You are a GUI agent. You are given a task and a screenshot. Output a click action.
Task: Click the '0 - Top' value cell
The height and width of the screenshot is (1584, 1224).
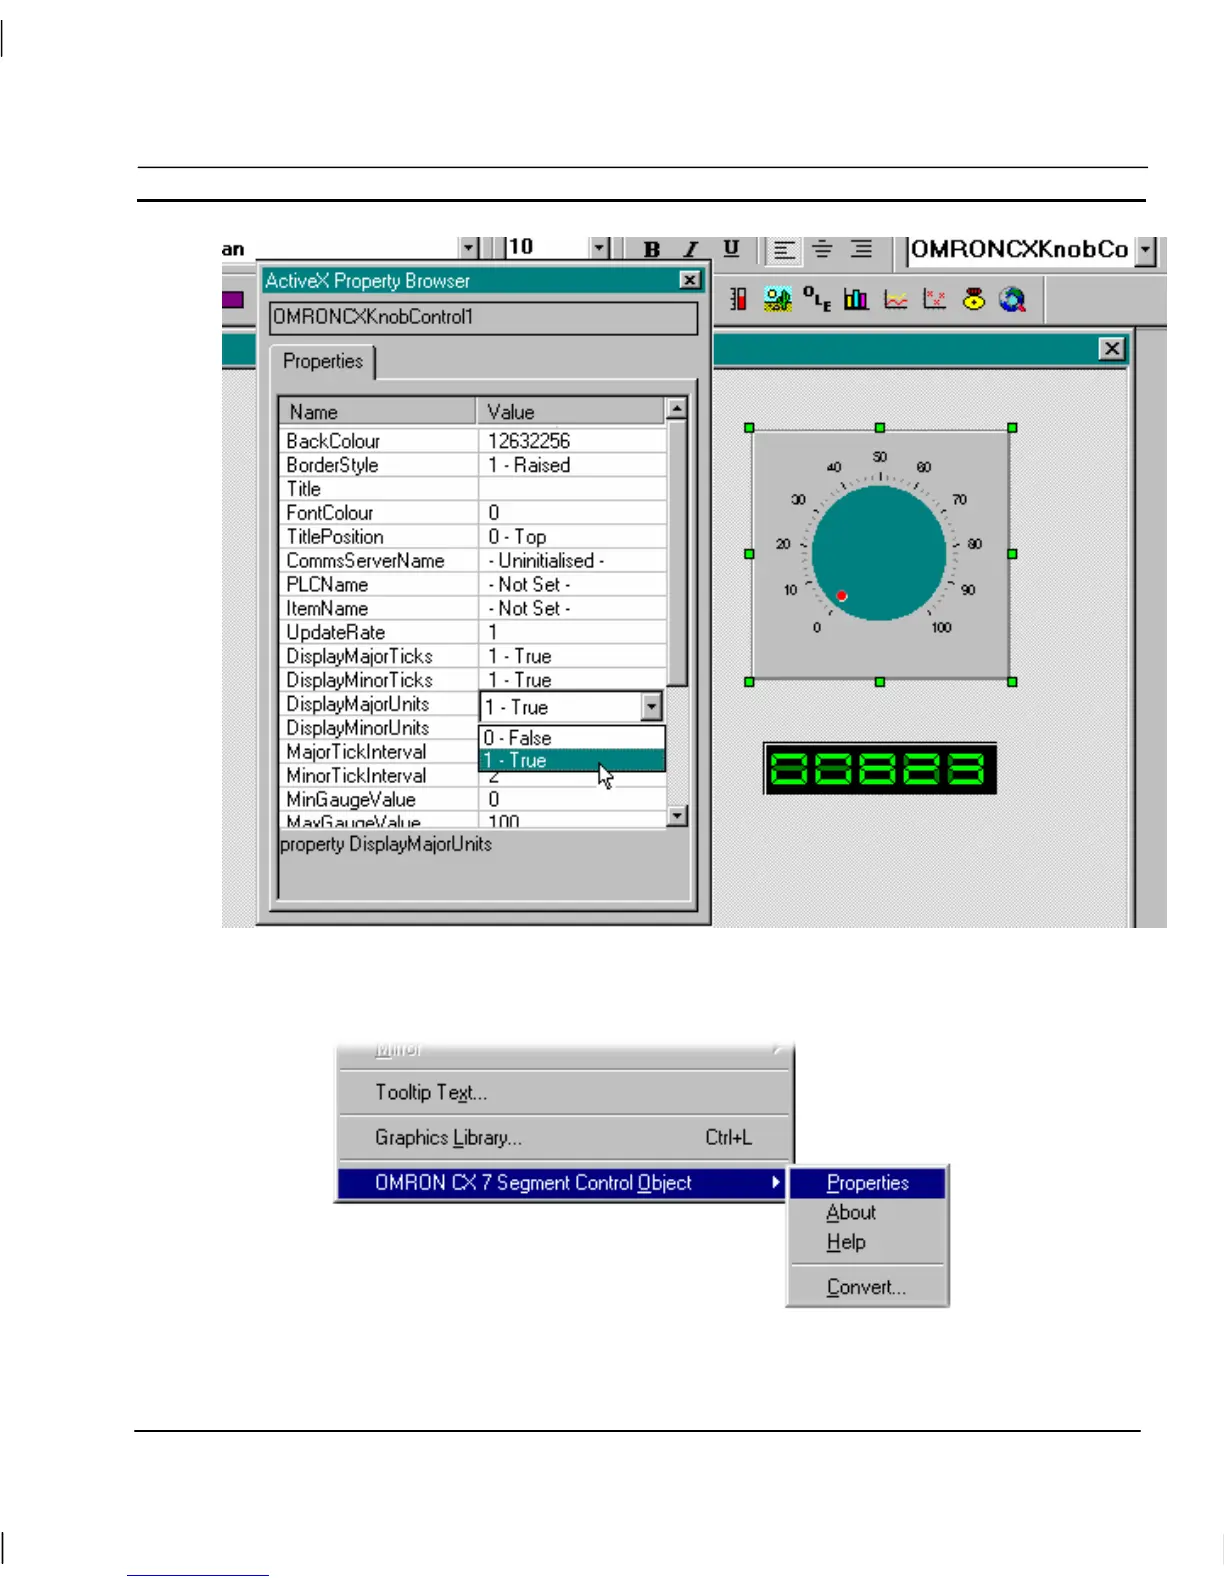[x=572, y=537]
